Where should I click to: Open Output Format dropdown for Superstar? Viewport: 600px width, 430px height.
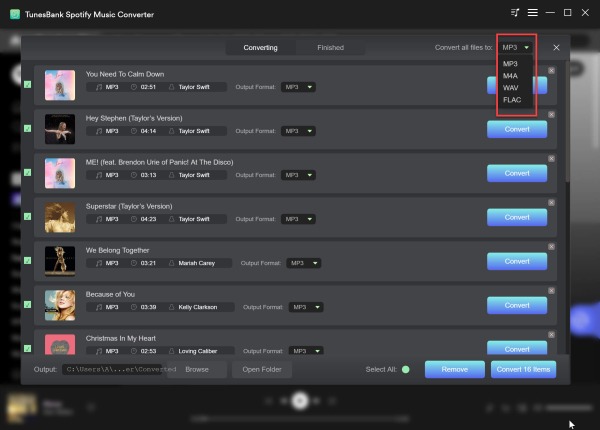coord(298,219)
